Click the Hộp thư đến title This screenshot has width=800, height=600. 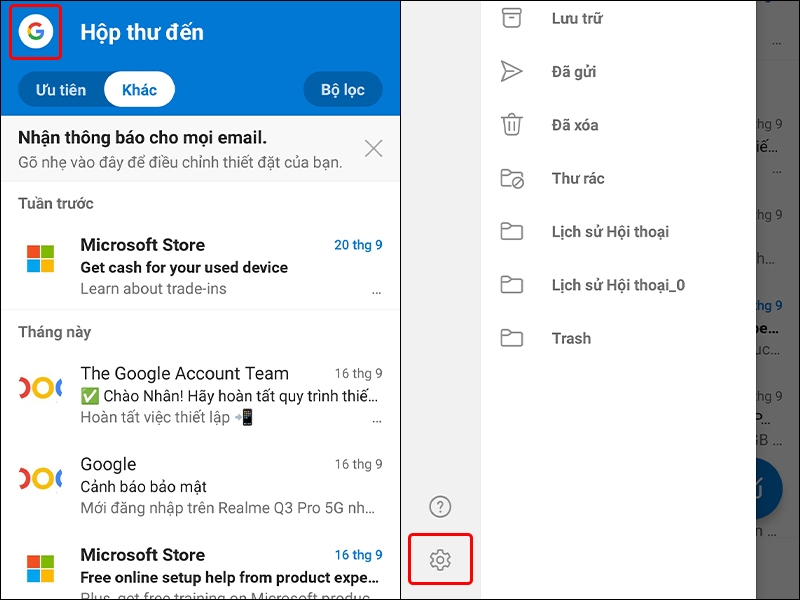click(x=142, y=32)
